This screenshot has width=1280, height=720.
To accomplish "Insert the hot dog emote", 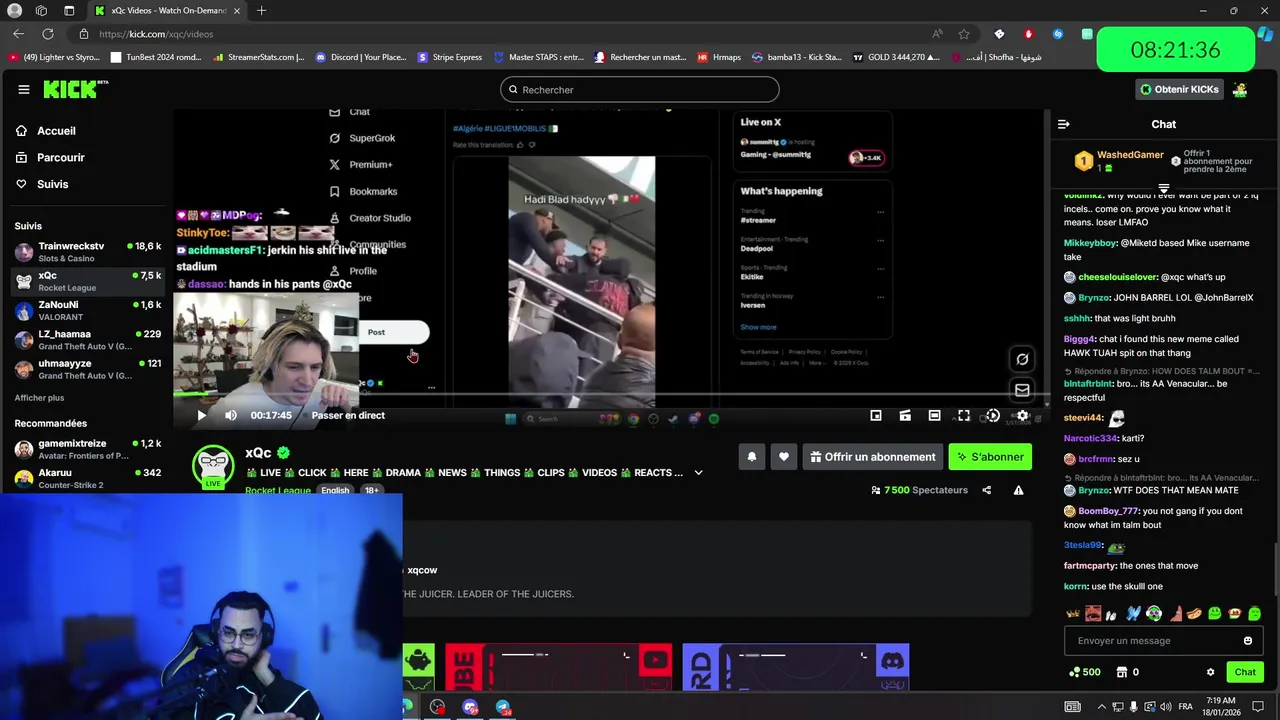I will (1194, 613).
